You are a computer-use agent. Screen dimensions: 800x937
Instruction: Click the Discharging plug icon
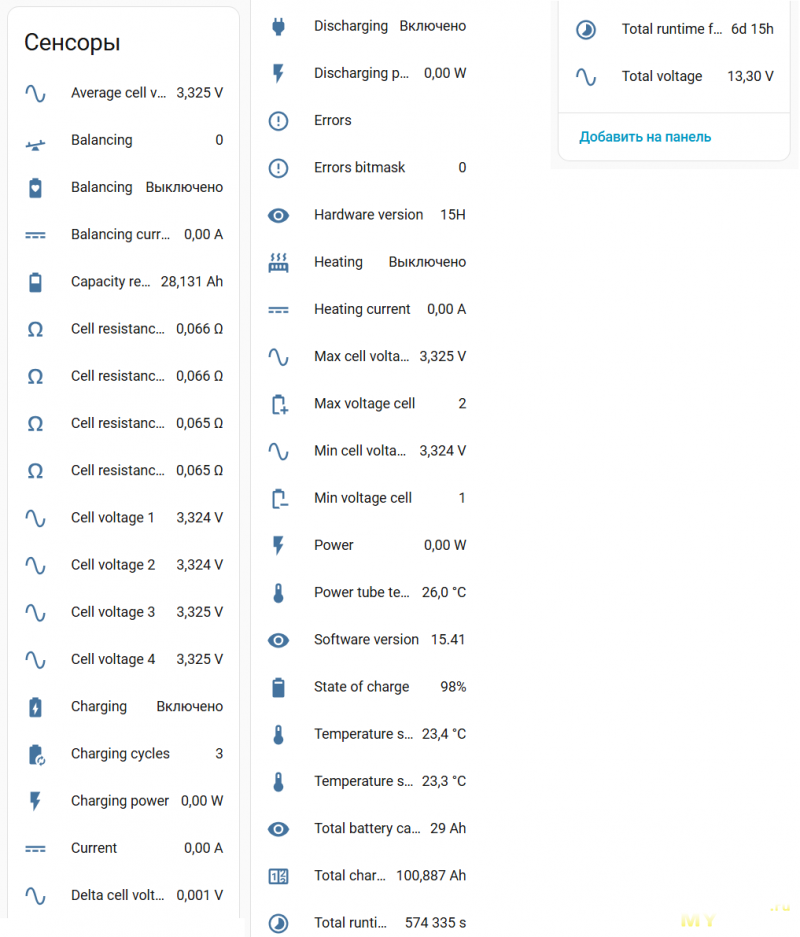click(x=278, y=26)
